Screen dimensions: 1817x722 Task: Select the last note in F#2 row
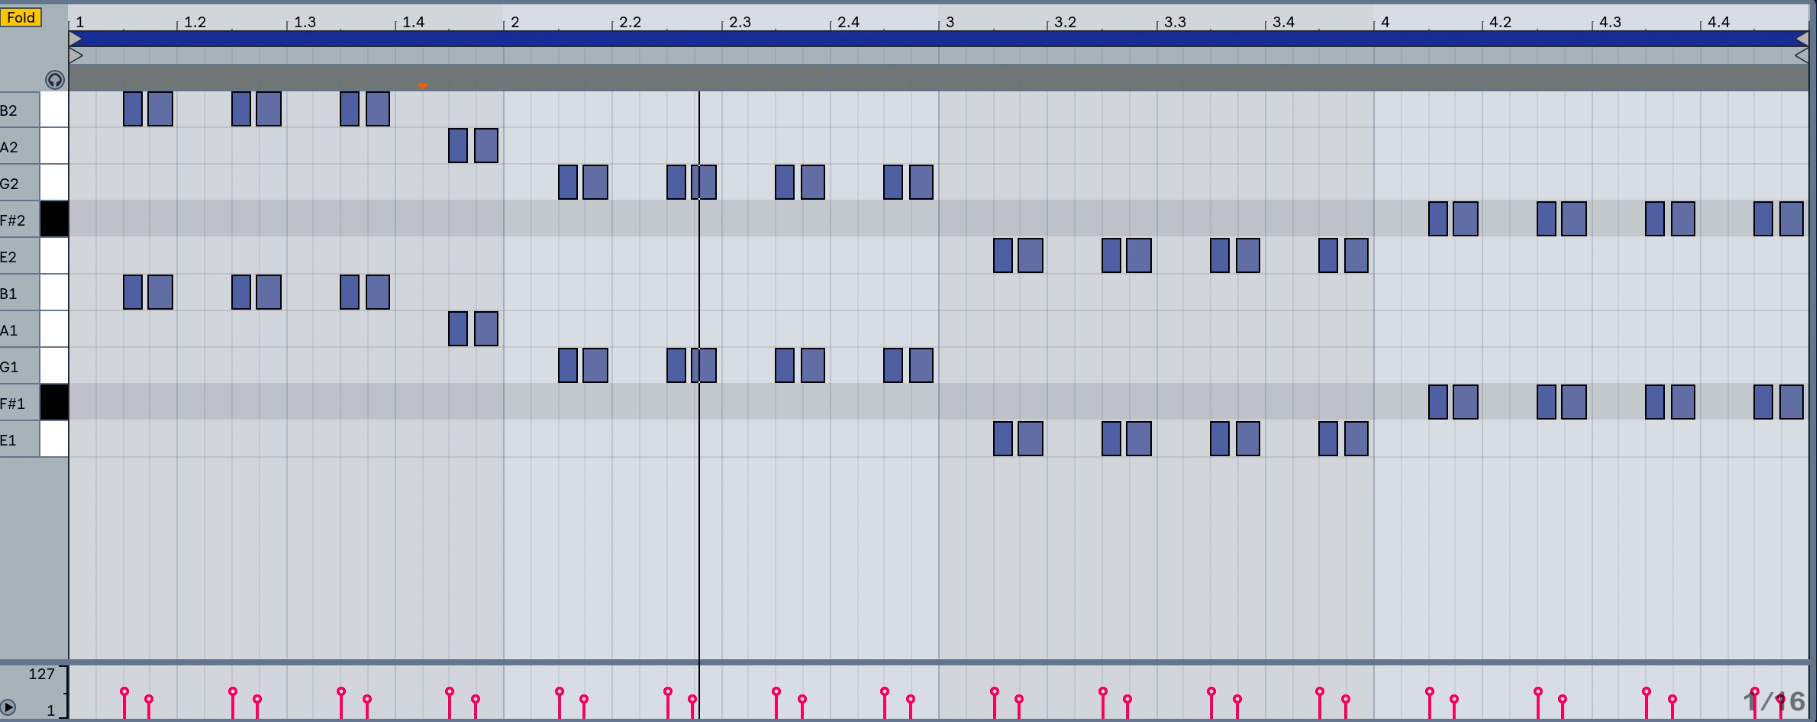[1792, 219]
